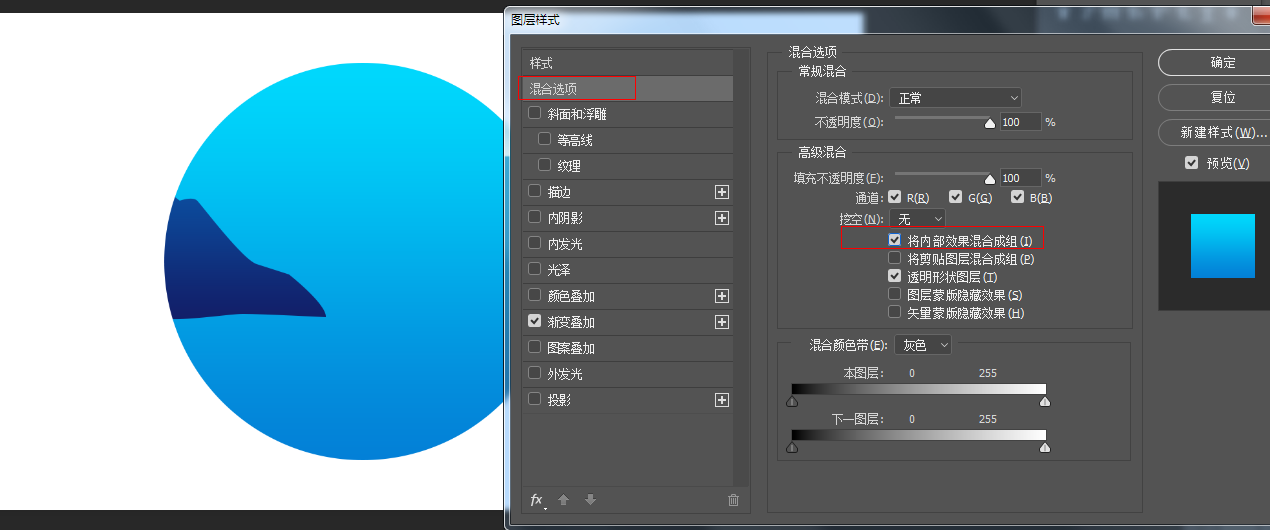Click the 不透明度 slider handle
Viewport: 1270px width, 530px height.
coord(990,124)
